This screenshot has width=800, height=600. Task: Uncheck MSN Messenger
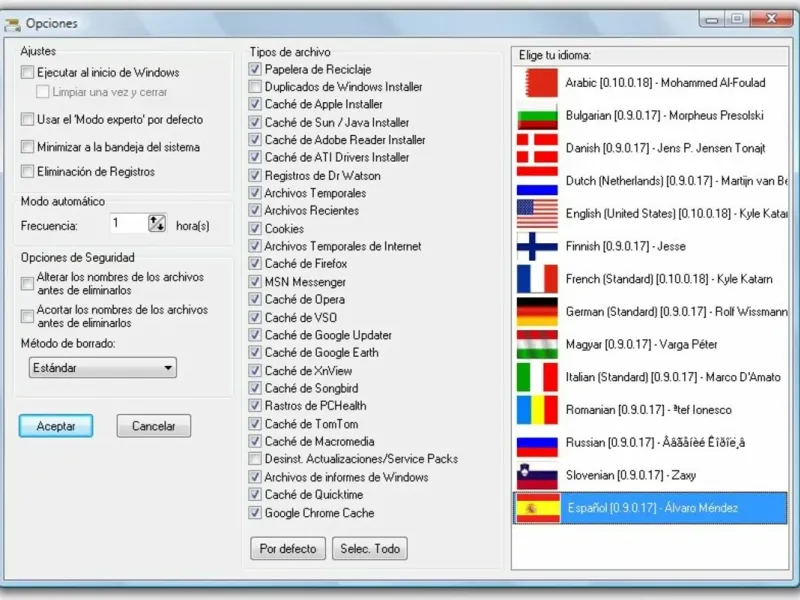255,282
